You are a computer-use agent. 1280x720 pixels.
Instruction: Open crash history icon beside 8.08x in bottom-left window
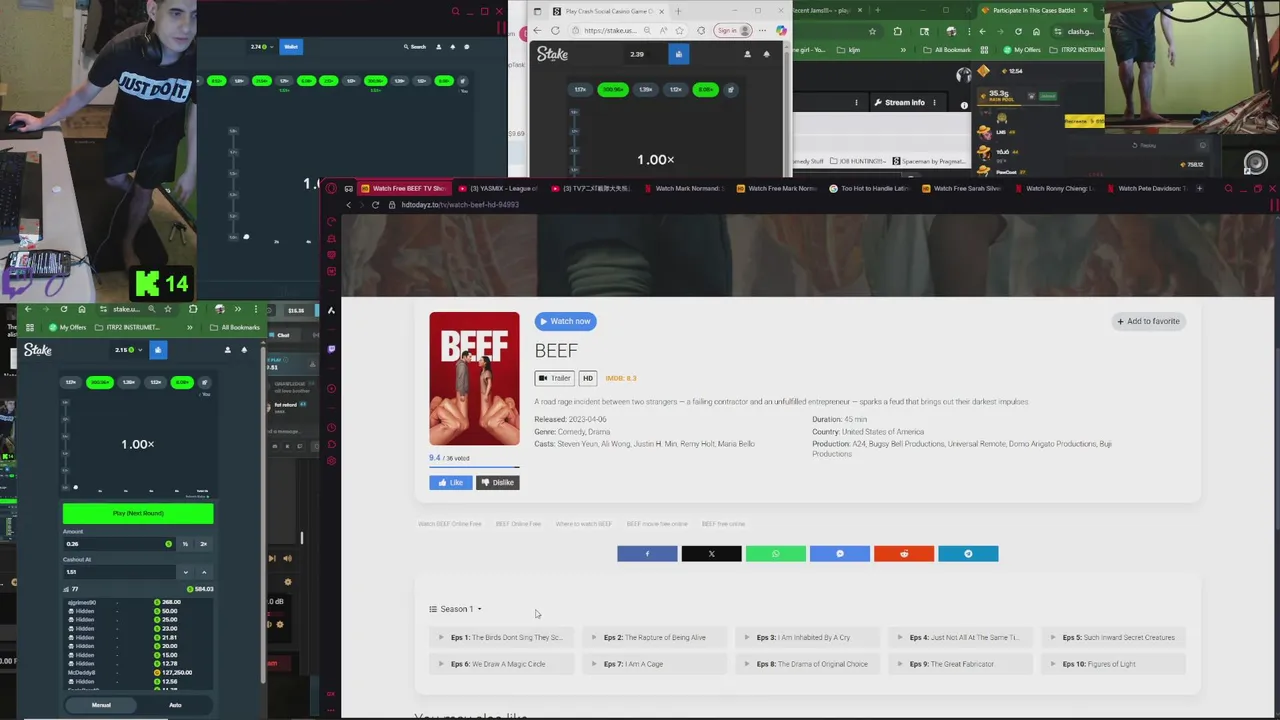tap(204, 382)
